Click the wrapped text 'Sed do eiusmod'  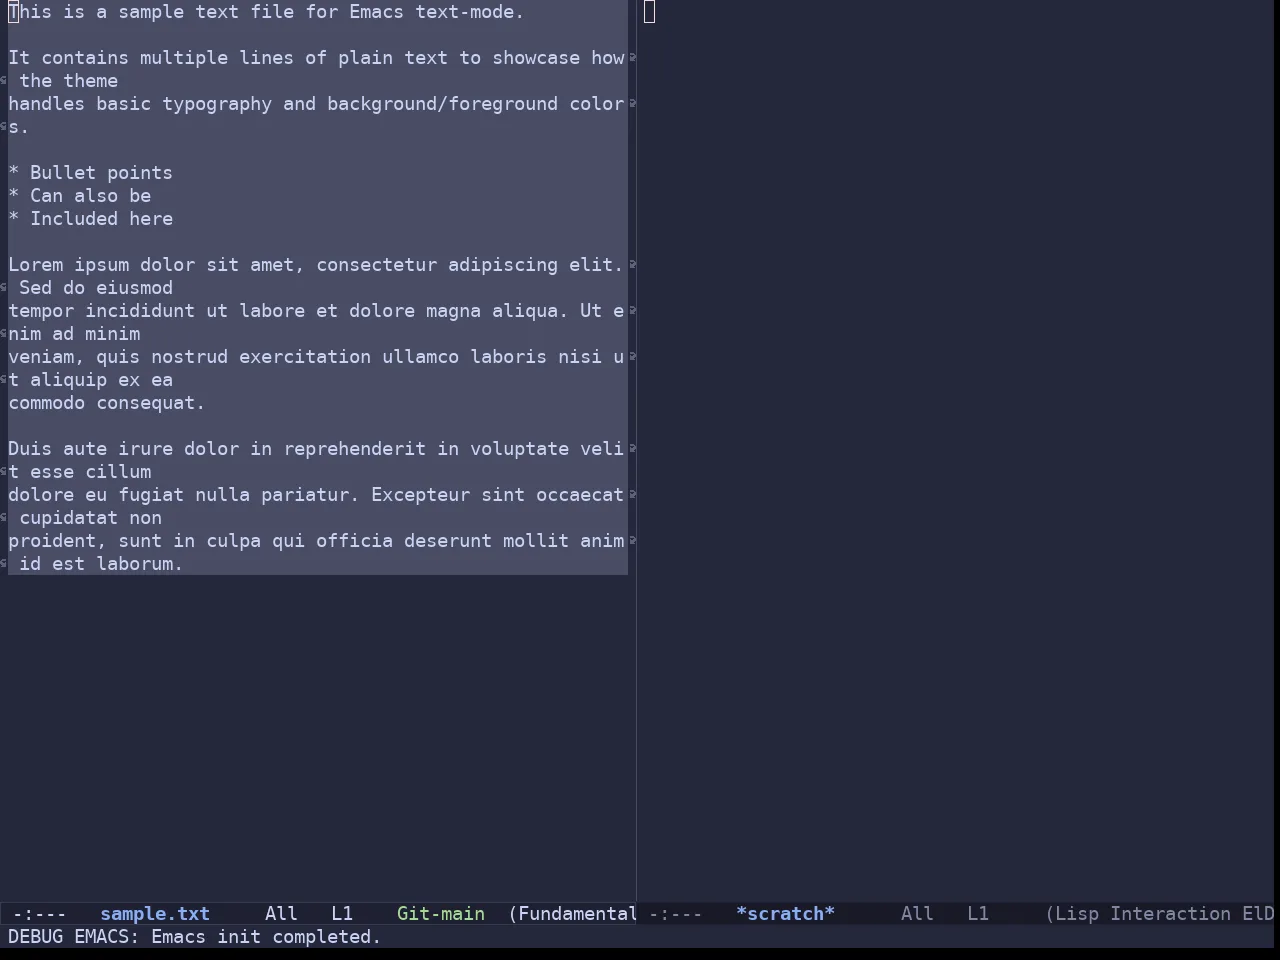tap(96, 288)
